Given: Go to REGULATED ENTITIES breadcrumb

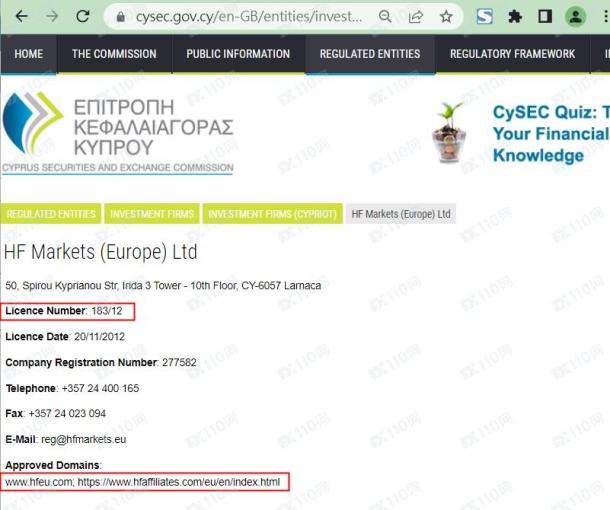Looking at the screenshot, I should point(51,214).
